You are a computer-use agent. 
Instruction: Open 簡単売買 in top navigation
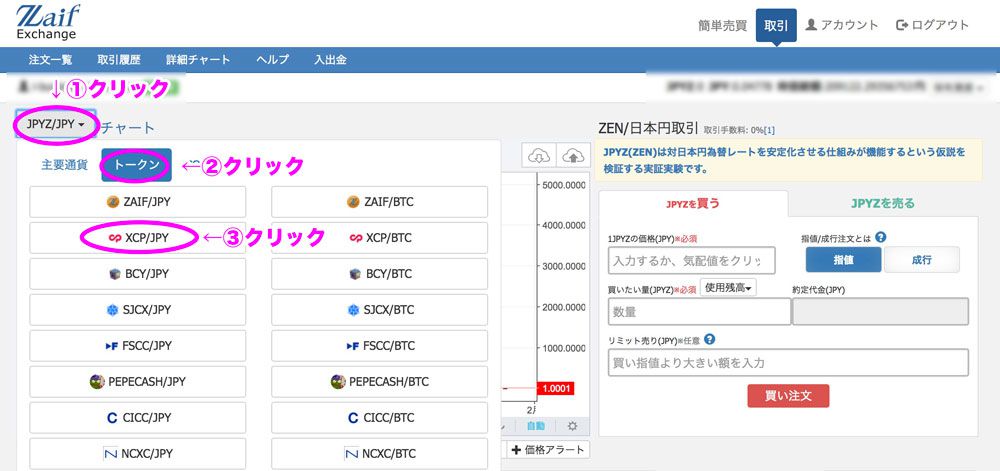[723, 26]
